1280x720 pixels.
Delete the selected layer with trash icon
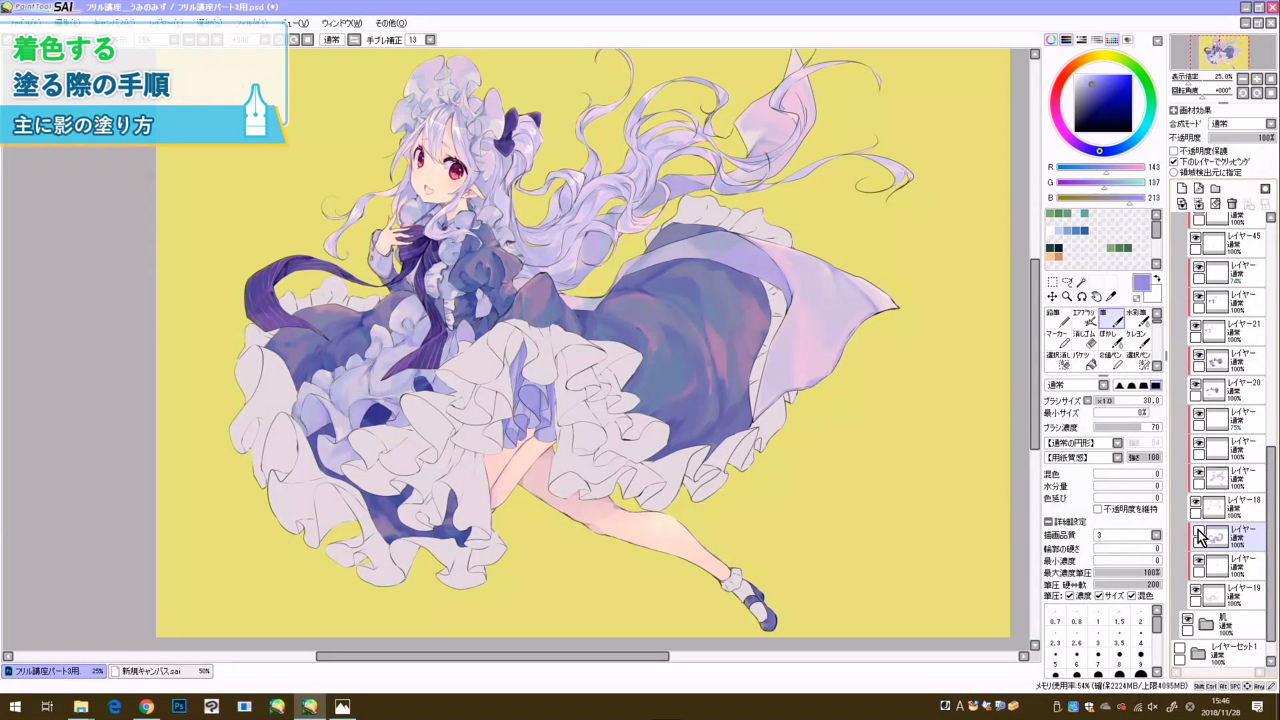(x=1231, y=204)
